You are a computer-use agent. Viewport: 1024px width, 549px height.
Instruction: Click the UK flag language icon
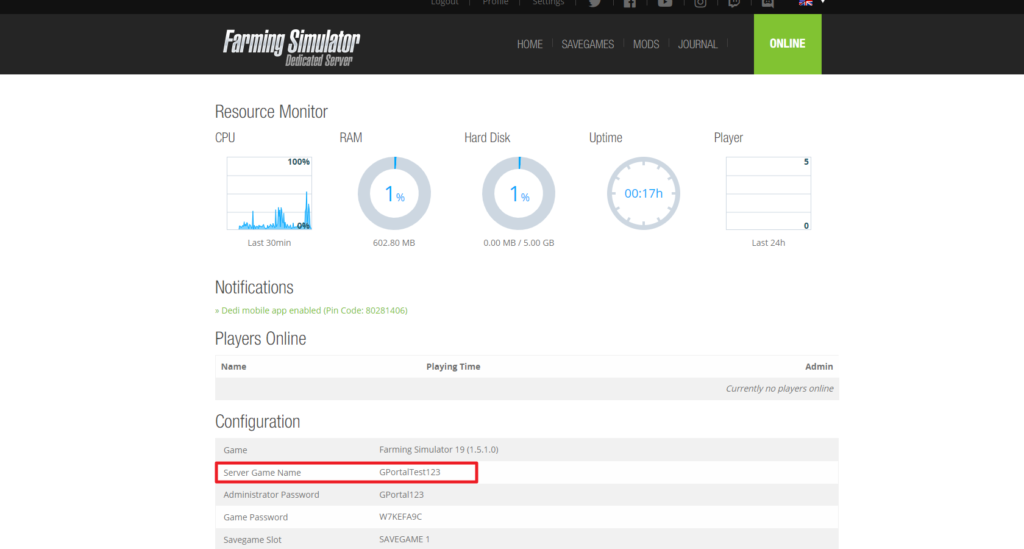(x=806, y=3)
